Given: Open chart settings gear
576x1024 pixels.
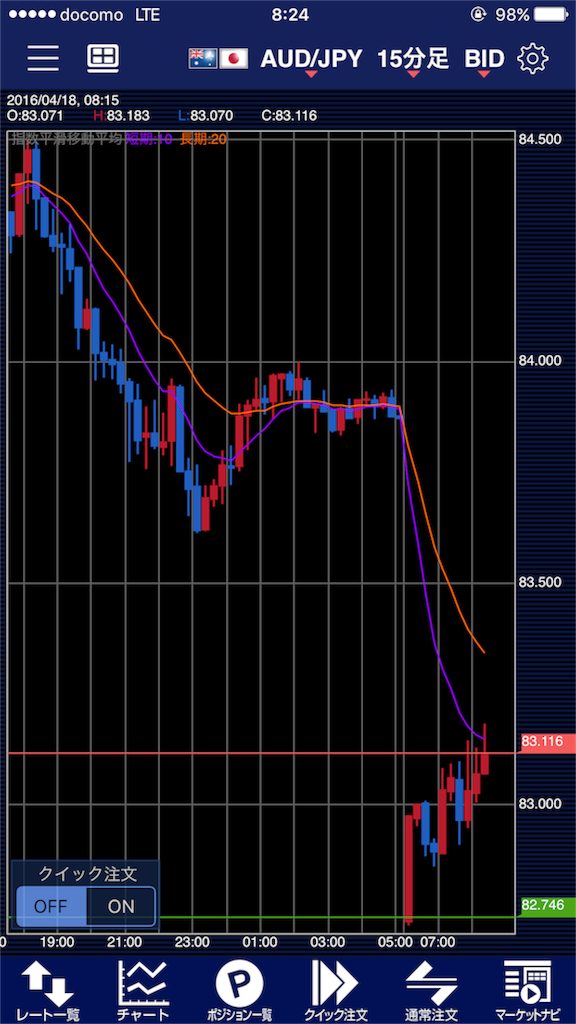Looking at the screenshot, I should pos(532,59).
